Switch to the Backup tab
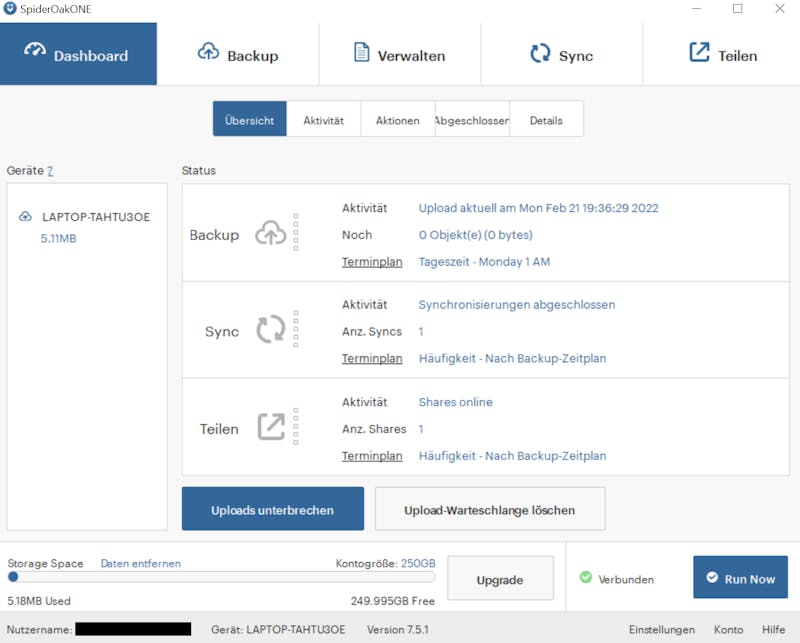Screen dimensions: 800x643 pos(238,54)
